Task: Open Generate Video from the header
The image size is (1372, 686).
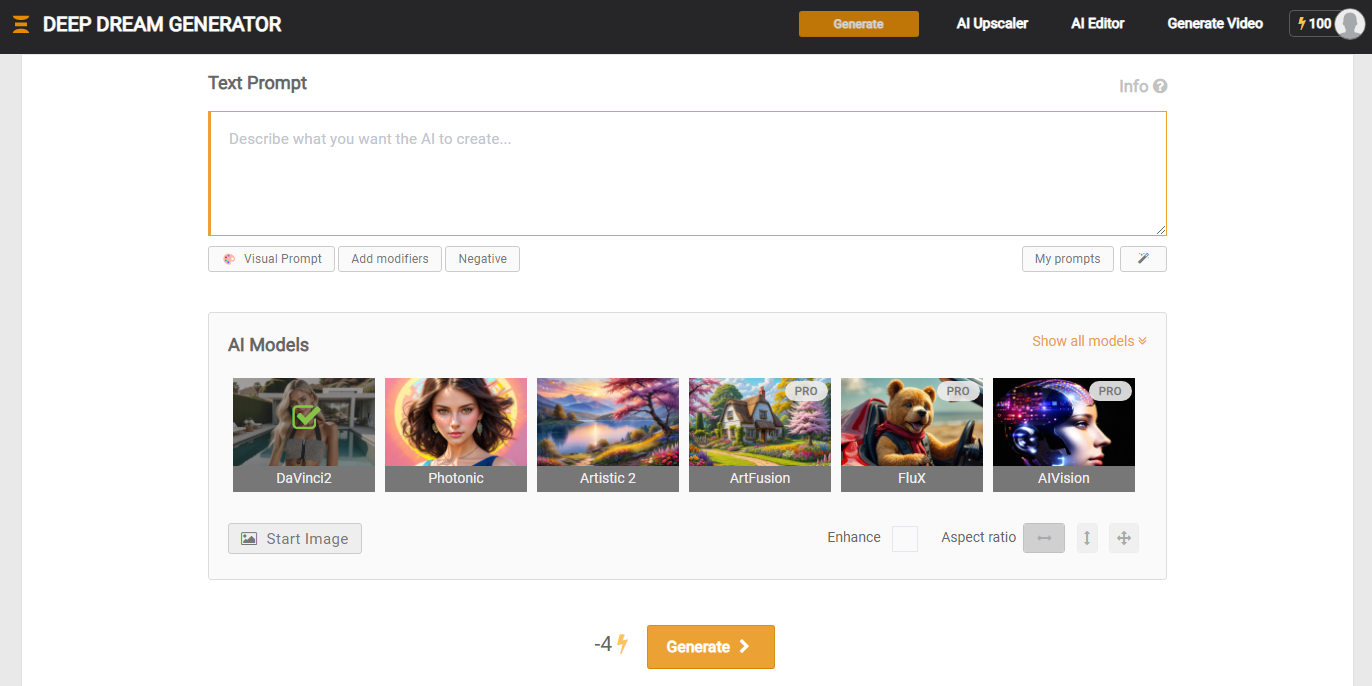Action: [x=1215, y=24]
